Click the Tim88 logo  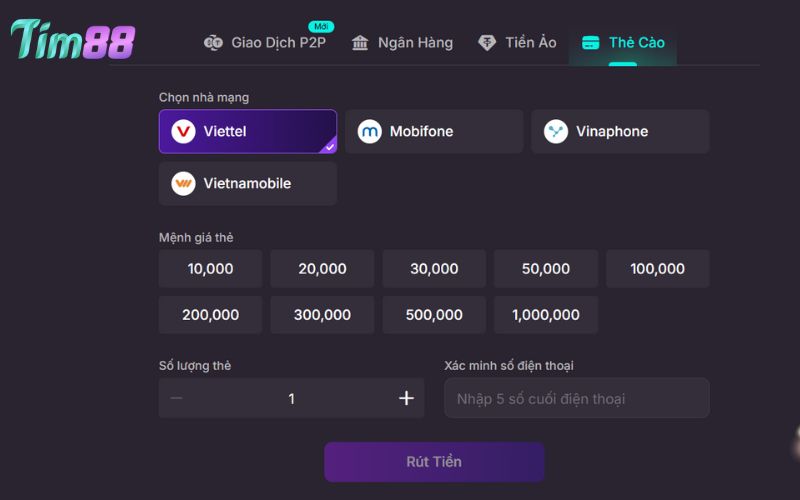[72, 40]
